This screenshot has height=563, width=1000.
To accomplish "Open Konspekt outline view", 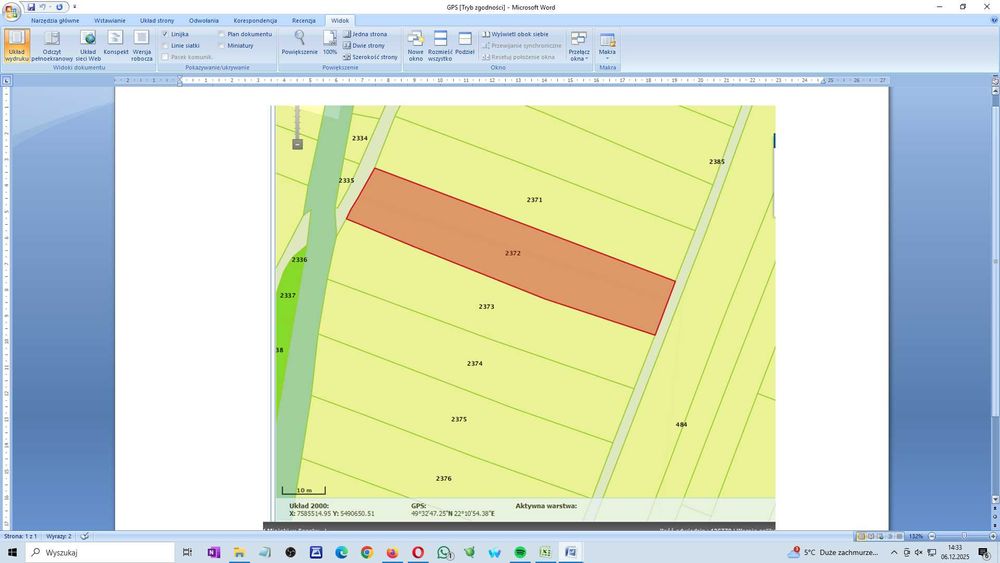I will click(x=115, y=45).
